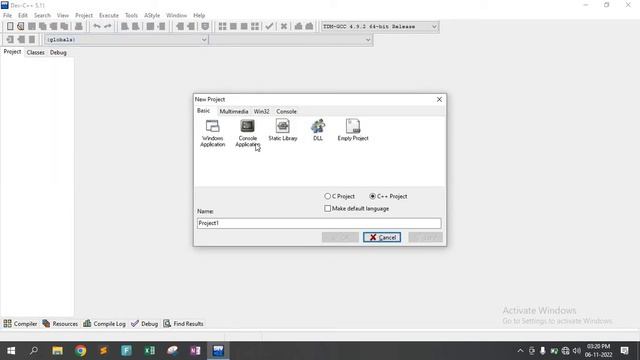
Task: Open the Tools menu
Action: [131, 15]
